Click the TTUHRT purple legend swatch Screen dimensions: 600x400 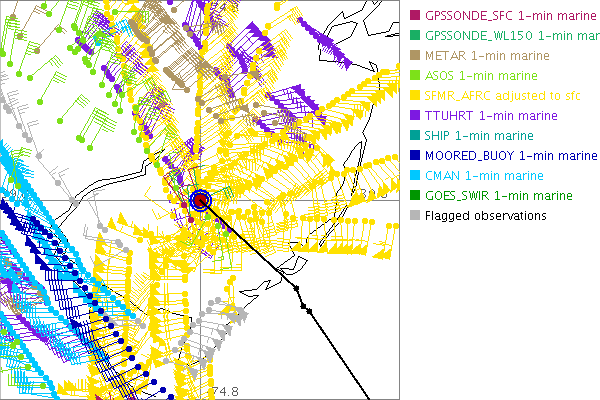tap(415, 115)
